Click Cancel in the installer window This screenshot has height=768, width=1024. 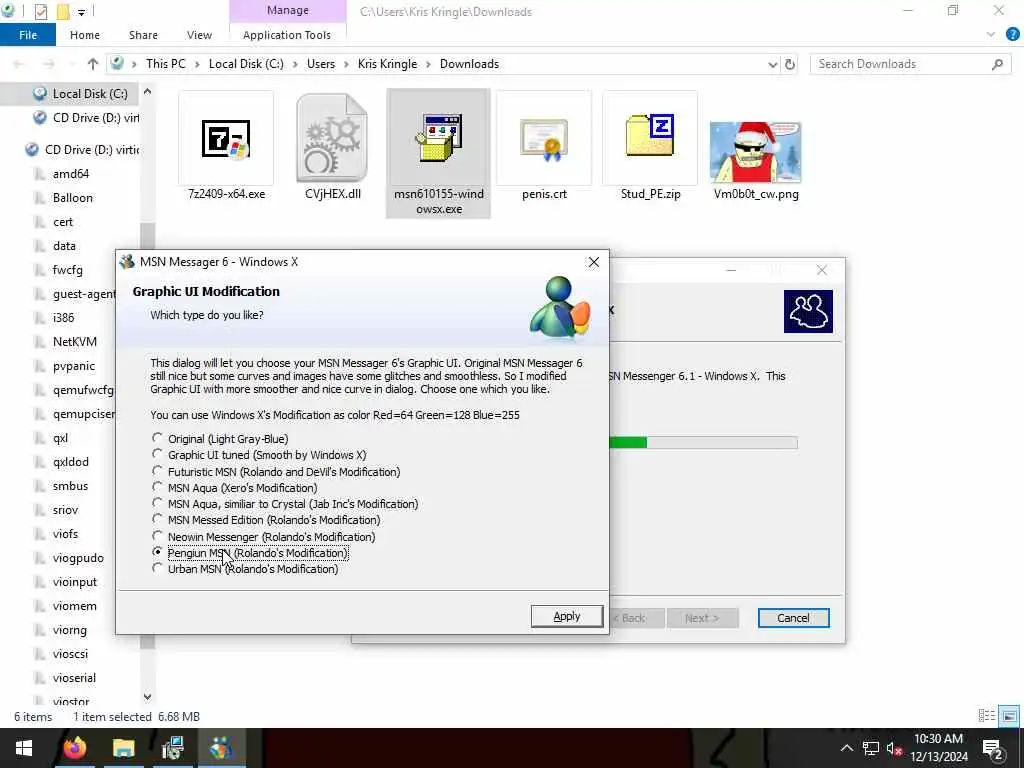[793, 618]
